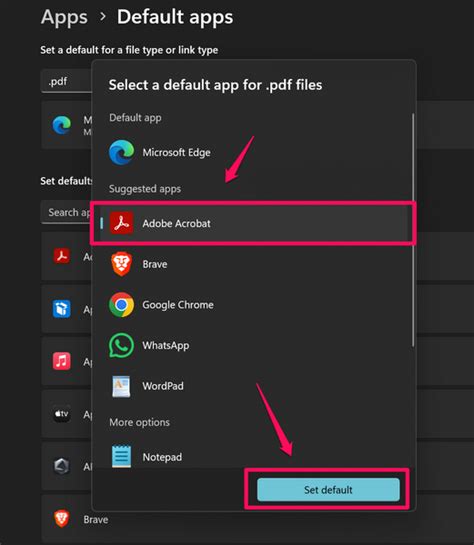Select the Microsoft Edge text label
474x545 pixels.
tap(177, 152)
